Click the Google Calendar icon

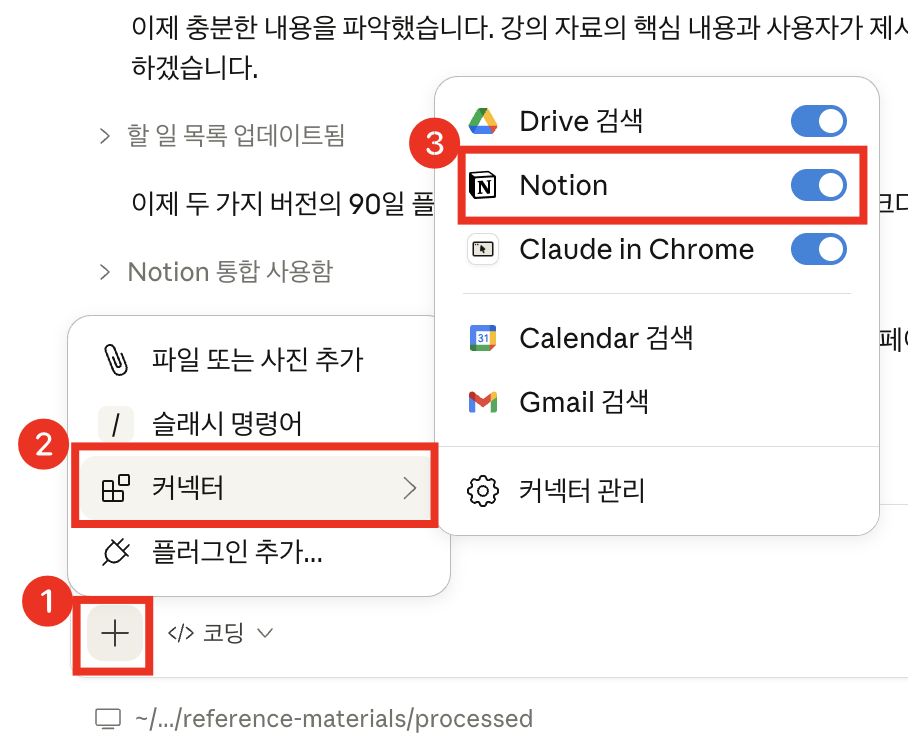tap(484, 338)
